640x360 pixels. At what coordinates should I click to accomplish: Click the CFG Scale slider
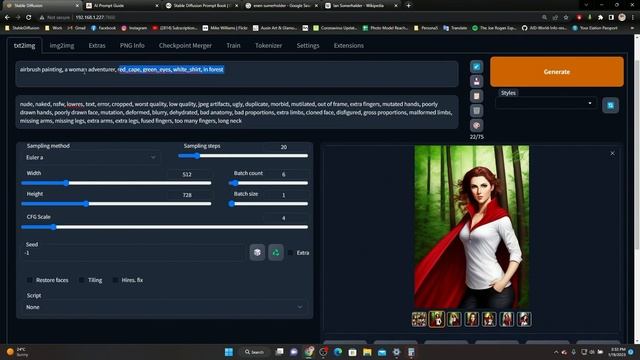pyautogui.click(x=164, y=227)
